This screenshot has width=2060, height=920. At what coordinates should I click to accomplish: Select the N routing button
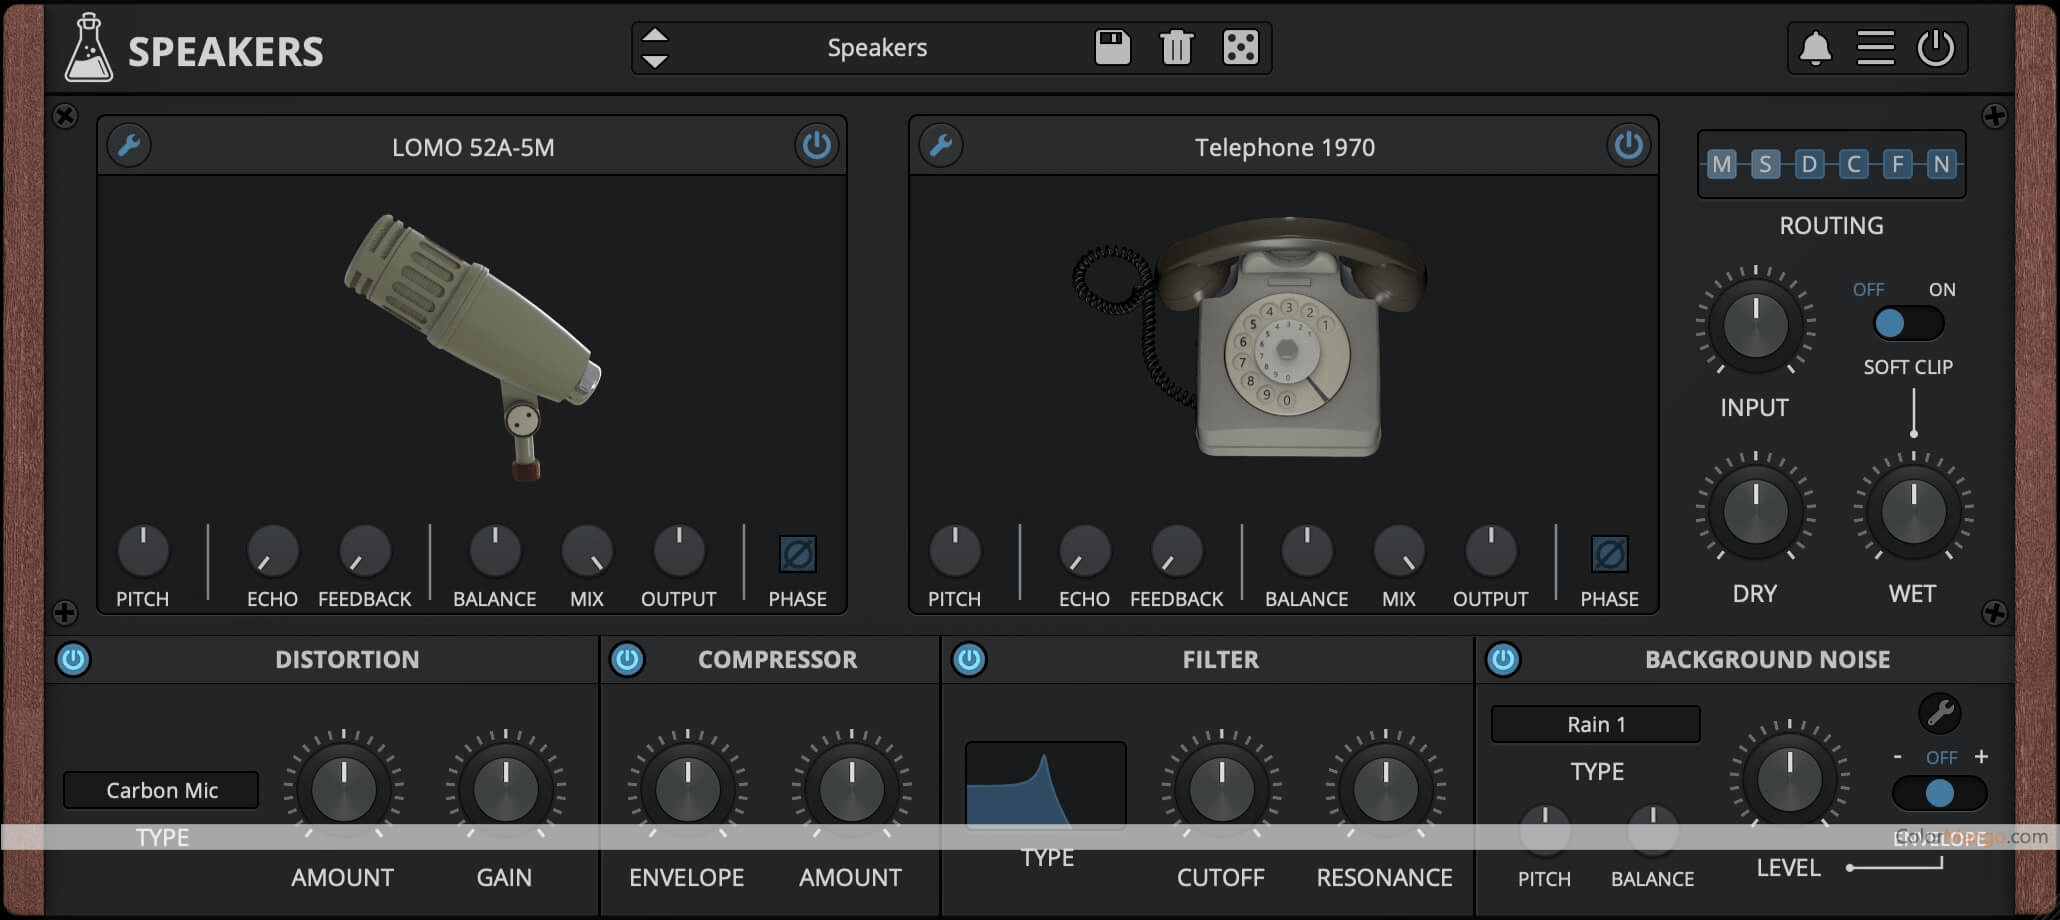coord(1943,164)
